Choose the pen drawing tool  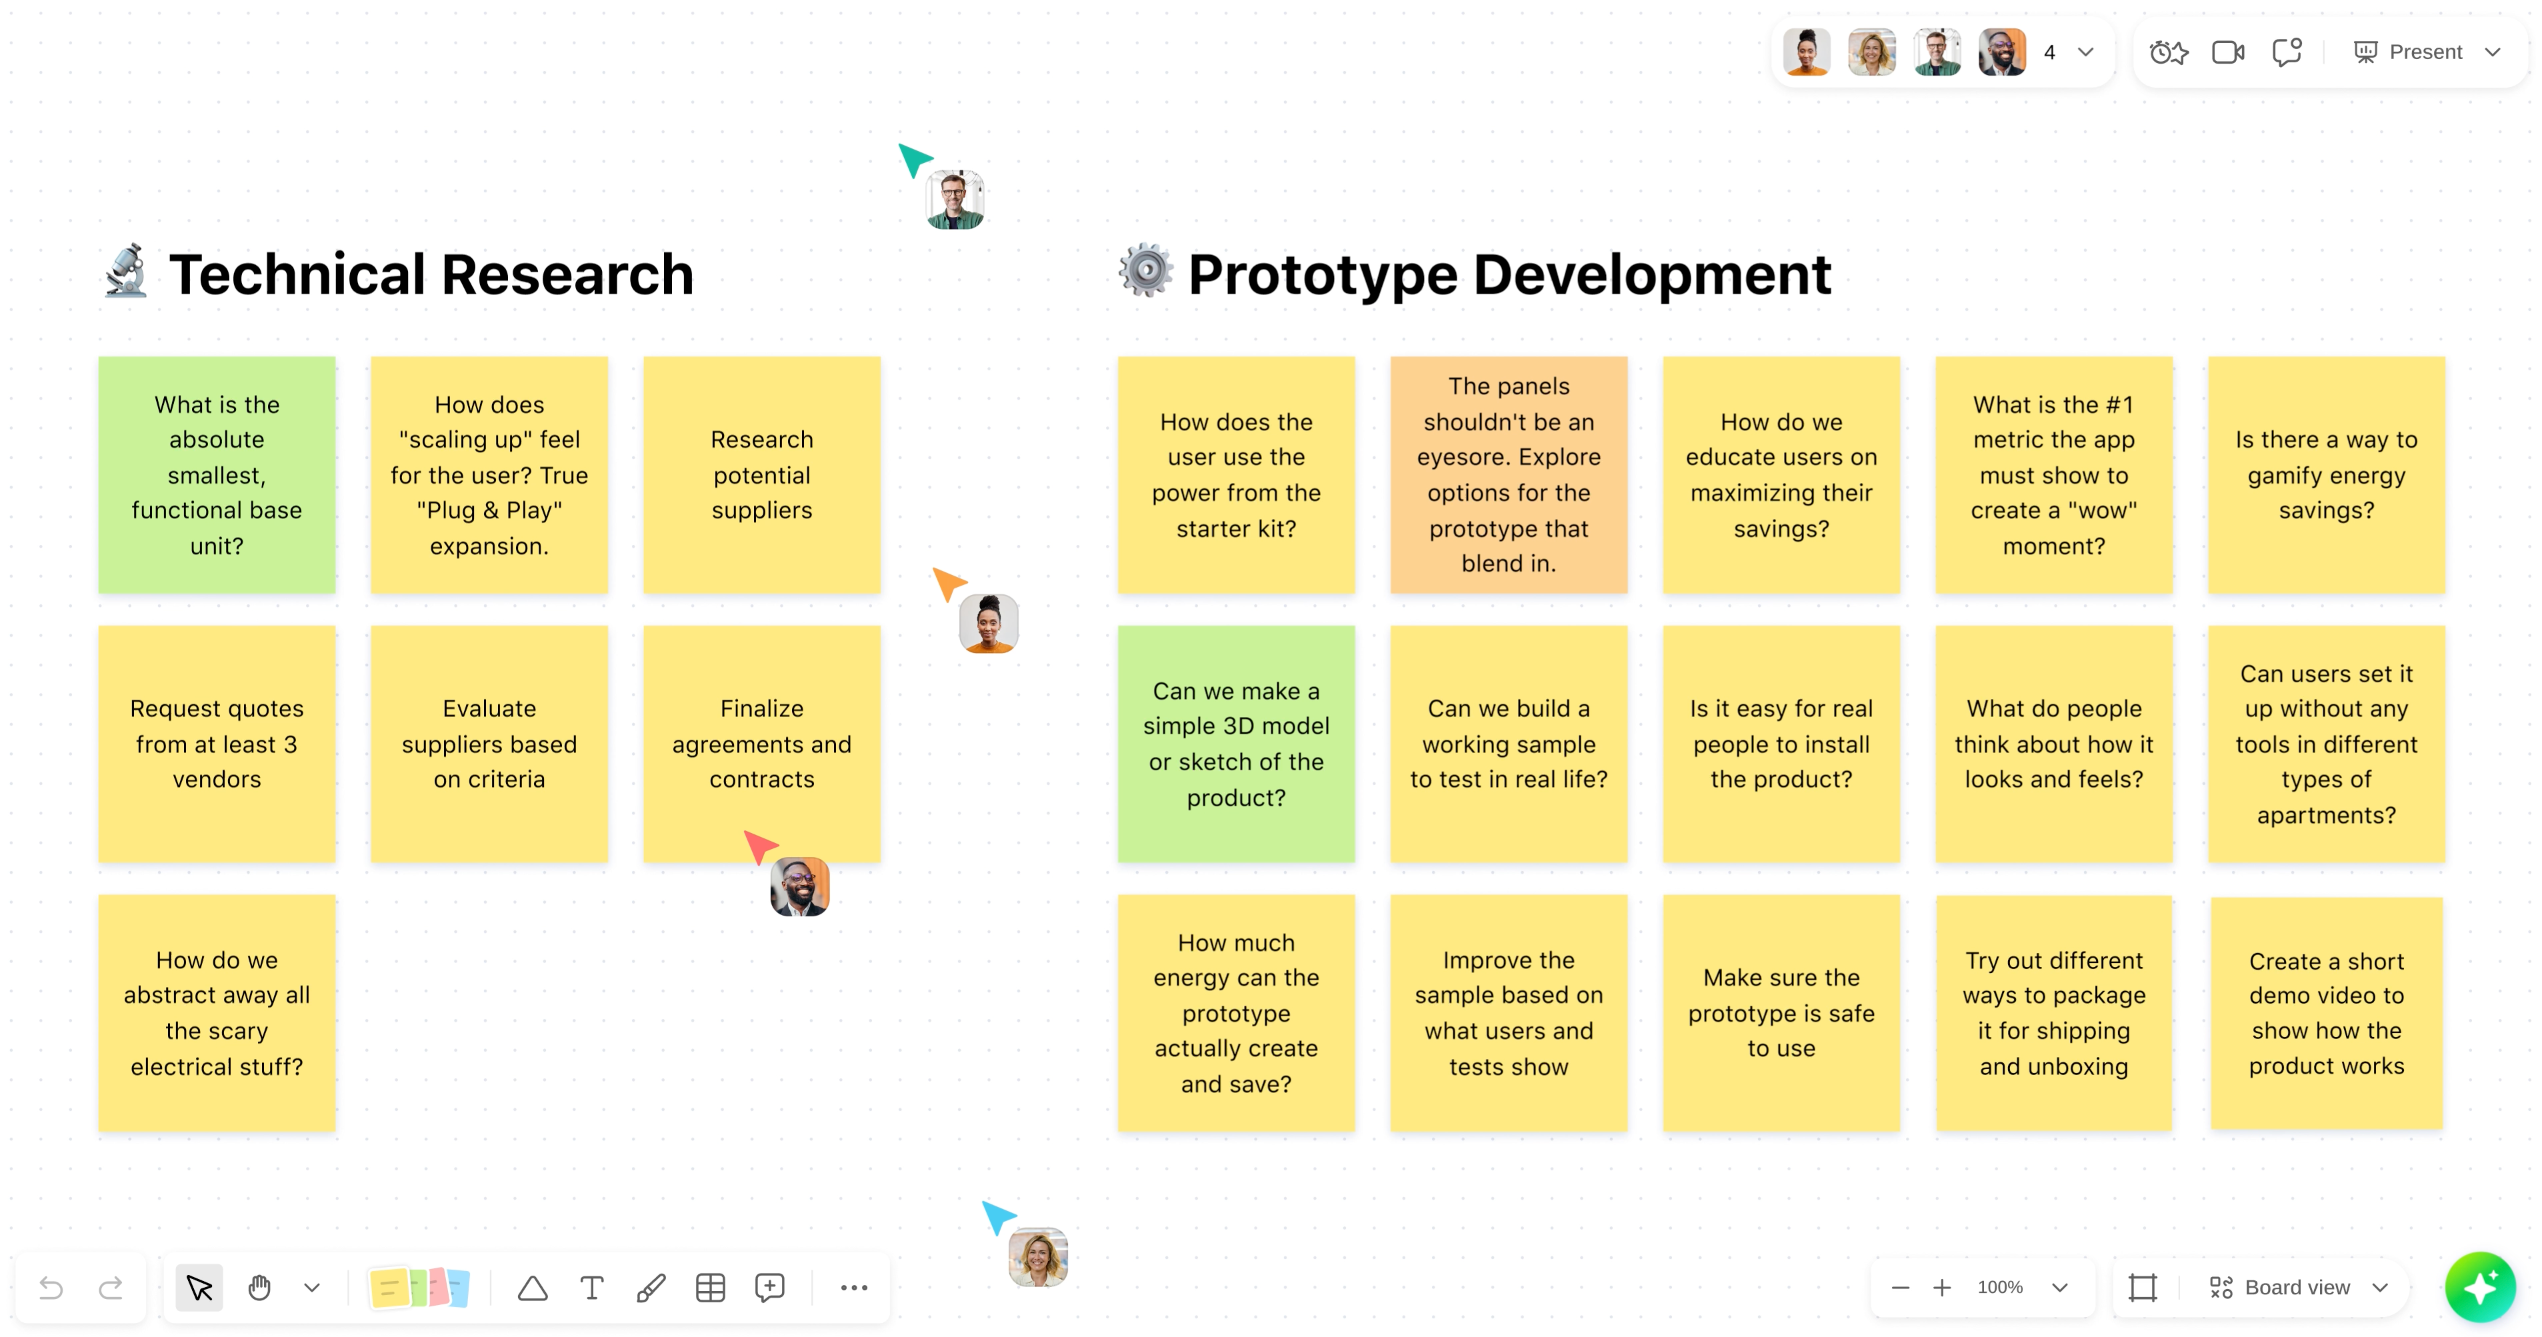tap(651, 1287)
